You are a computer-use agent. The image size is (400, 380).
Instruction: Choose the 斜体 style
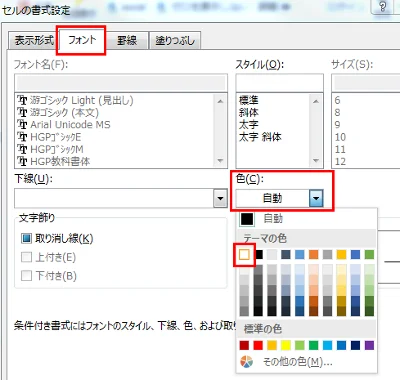point(248,112)
